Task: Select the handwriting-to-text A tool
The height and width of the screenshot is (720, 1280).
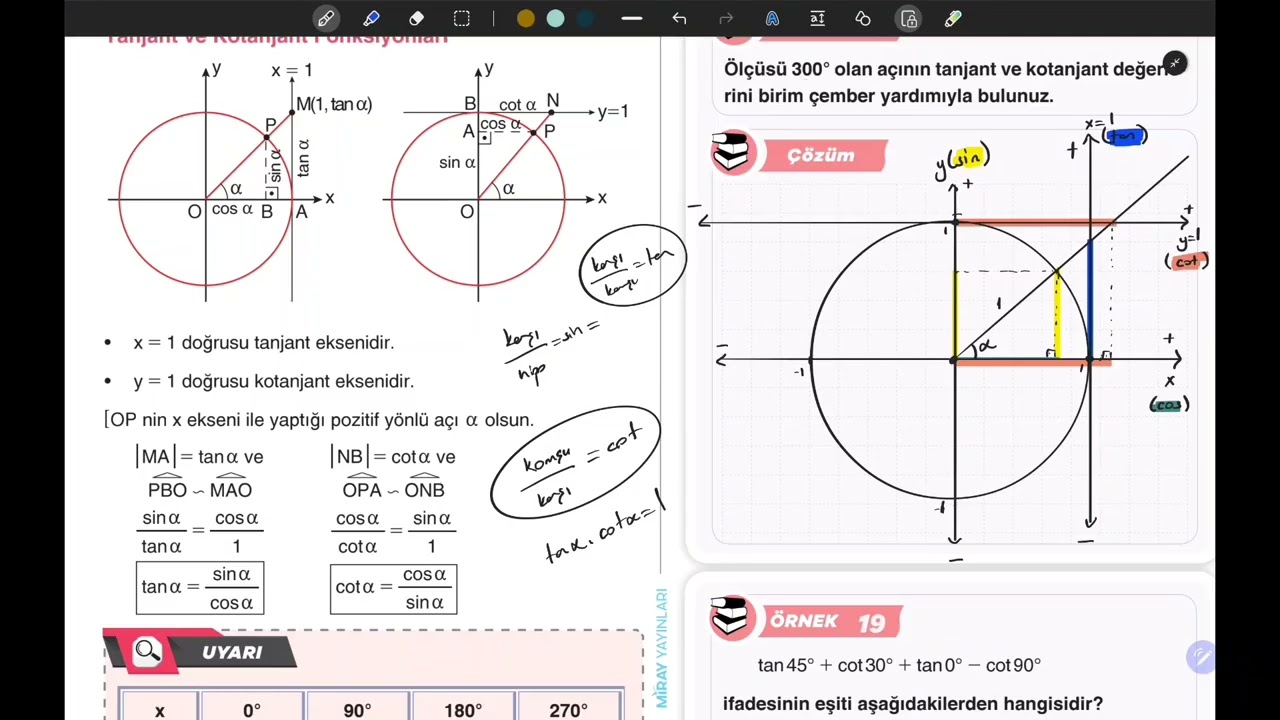Action: click(x=772, y=18)
